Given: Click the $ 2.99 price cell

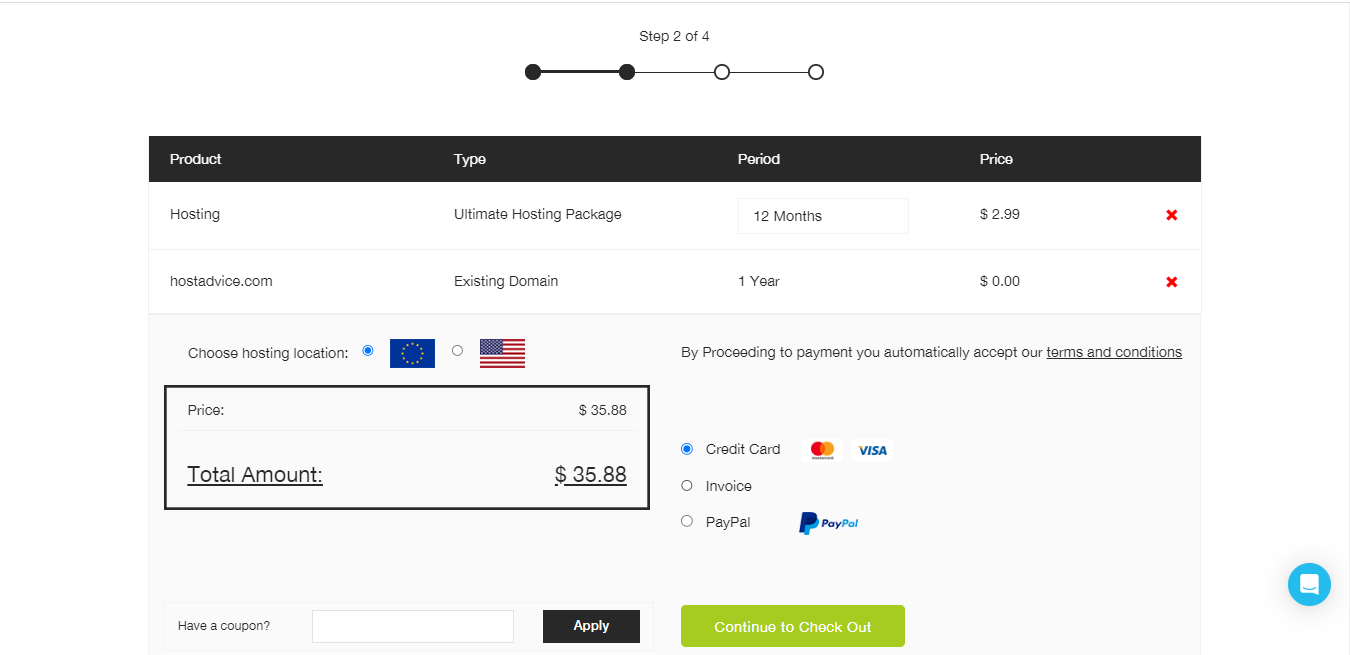Looking at the screenshot, I should pyautogui.click(x=1000, y=214).
